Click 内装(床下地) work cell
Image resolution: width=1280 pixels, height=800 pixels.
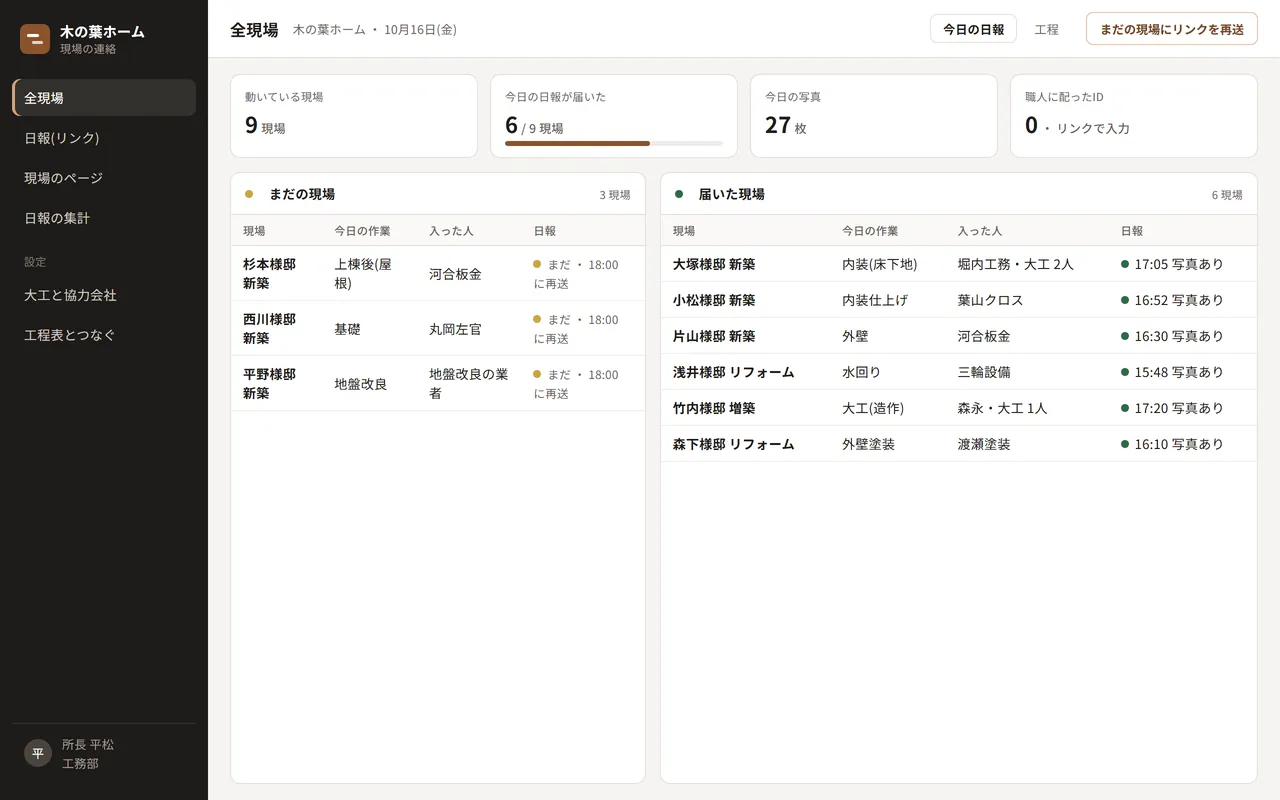(880, 264)
